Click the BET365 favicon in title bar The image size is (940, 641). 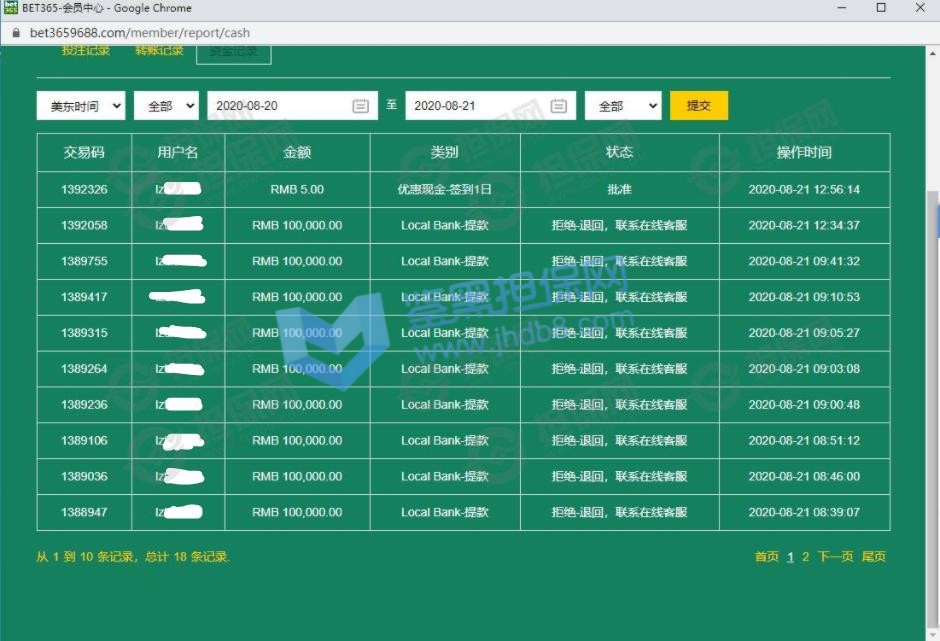tap(11, 8)
